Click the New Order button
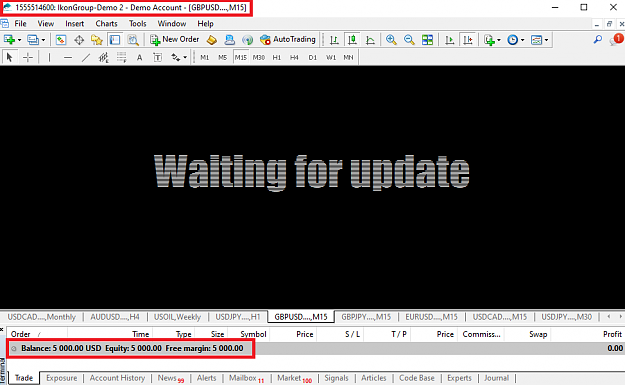The height and width of the screenshot is (385, 625). (174, 39)
